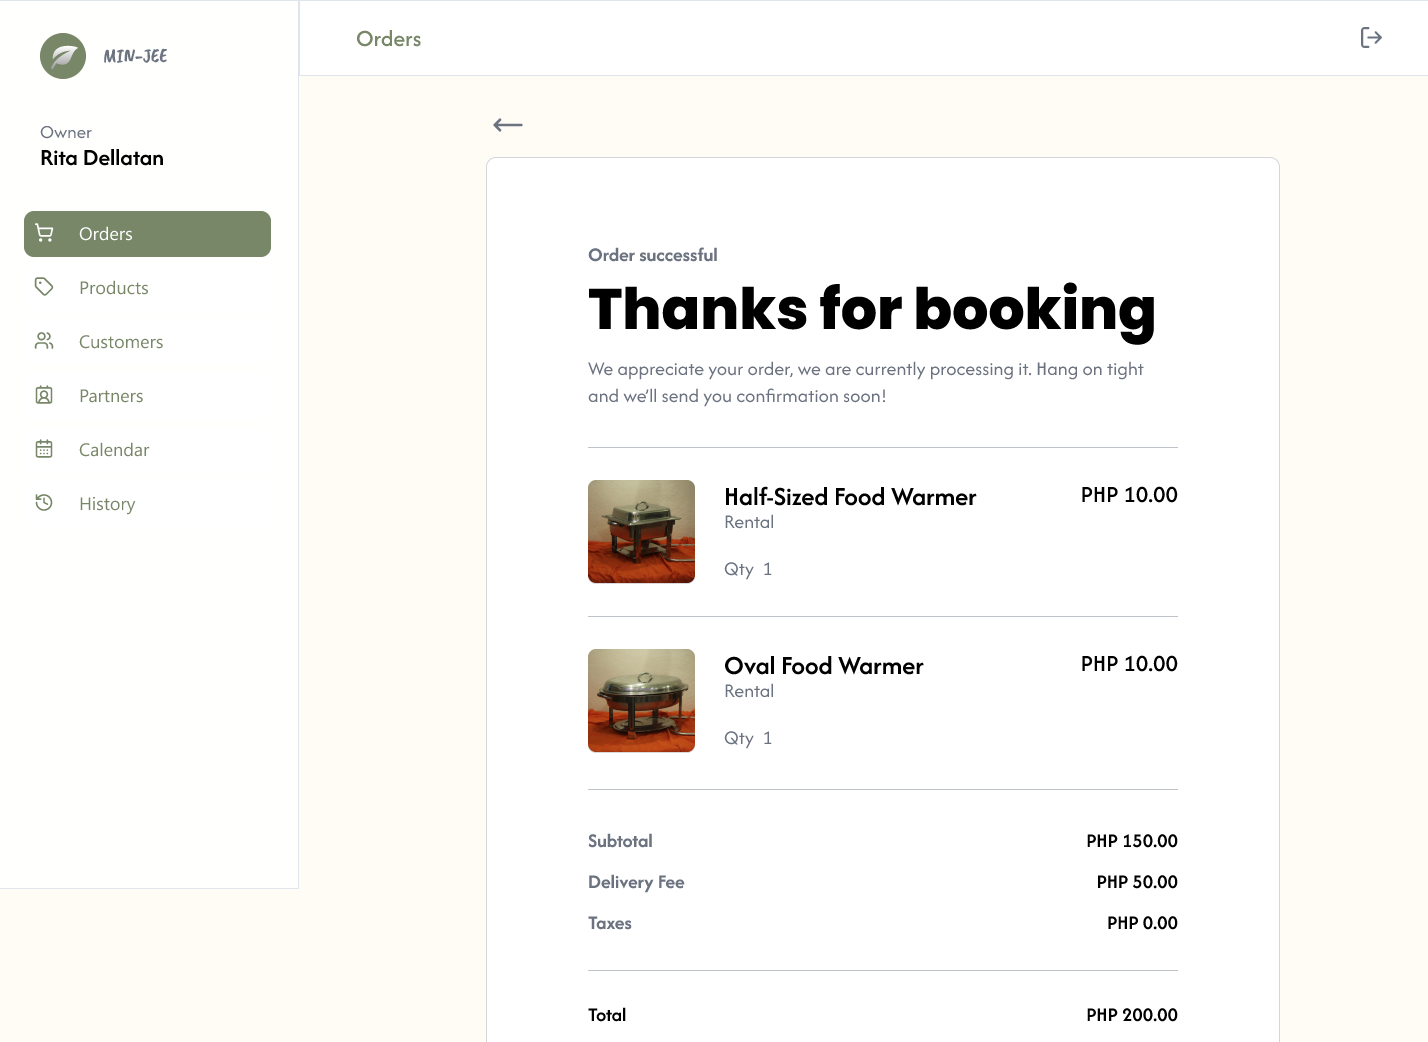
Task: Click the Half-Sized Food Warmer title
Action: [x=850, y=497]
